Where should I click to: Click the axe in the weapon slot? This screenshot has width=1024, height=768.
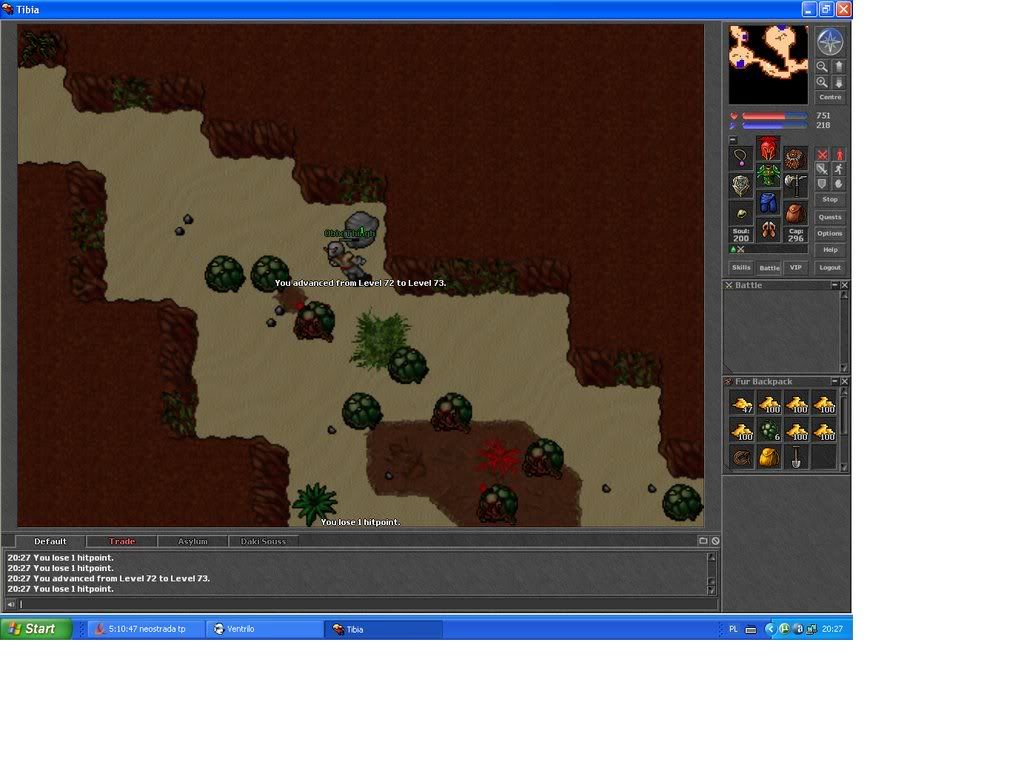click(x=795, y=185)
